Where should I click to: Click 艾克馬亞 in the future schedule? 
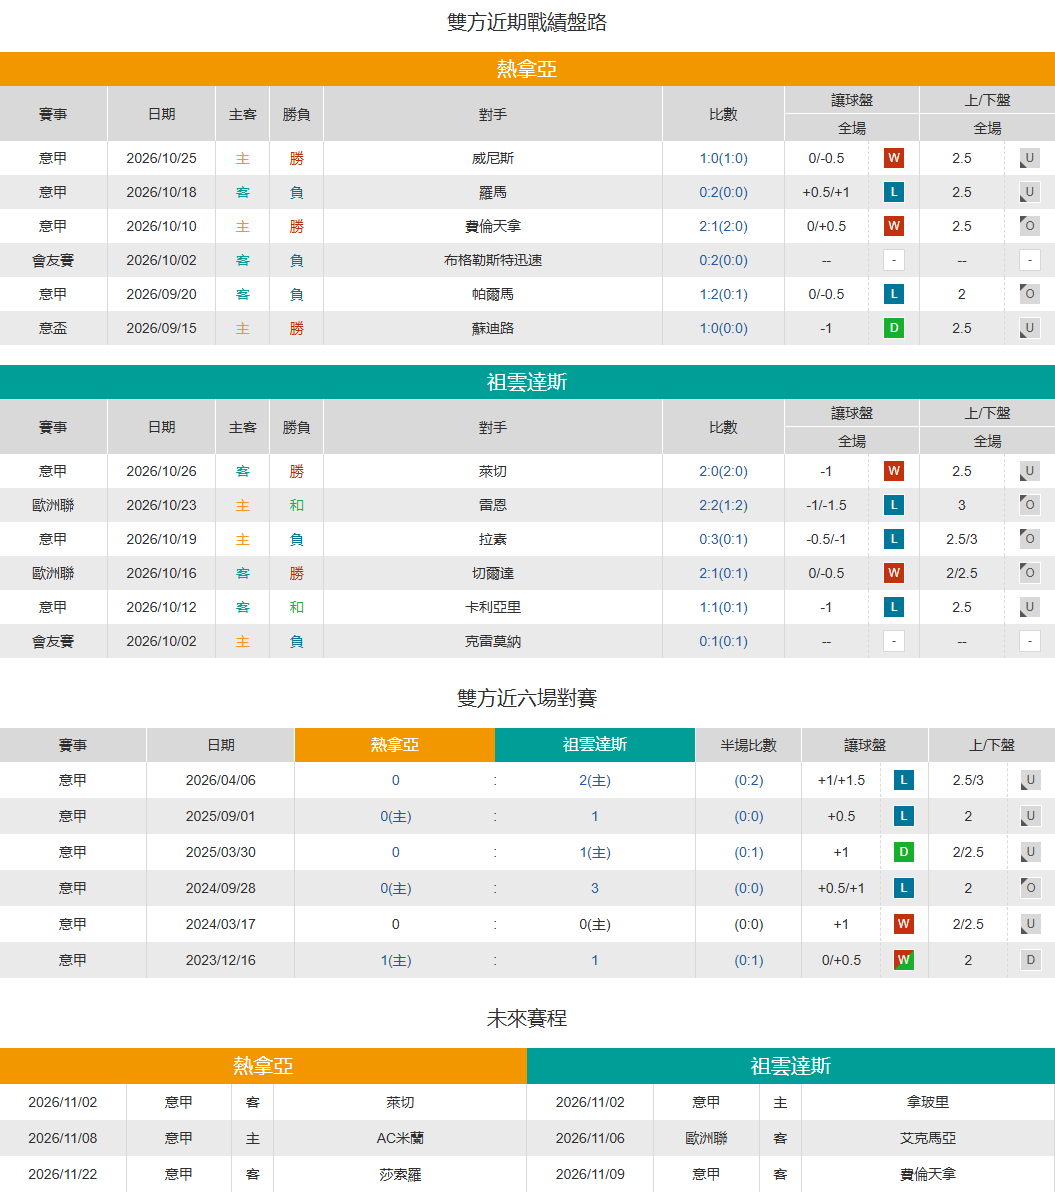[928, 1138]
